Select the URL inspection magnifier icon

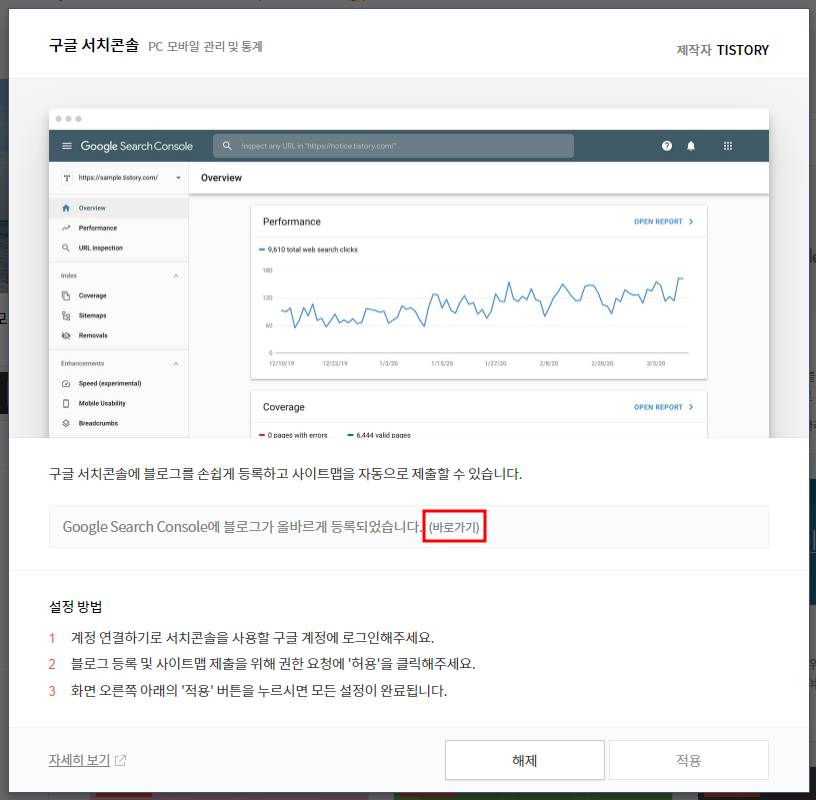click(66, 248)
